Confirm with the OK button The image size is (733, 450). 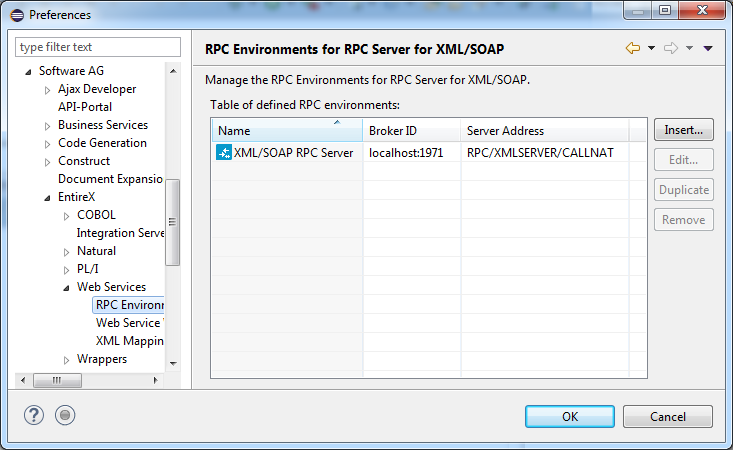pos(569,416)
